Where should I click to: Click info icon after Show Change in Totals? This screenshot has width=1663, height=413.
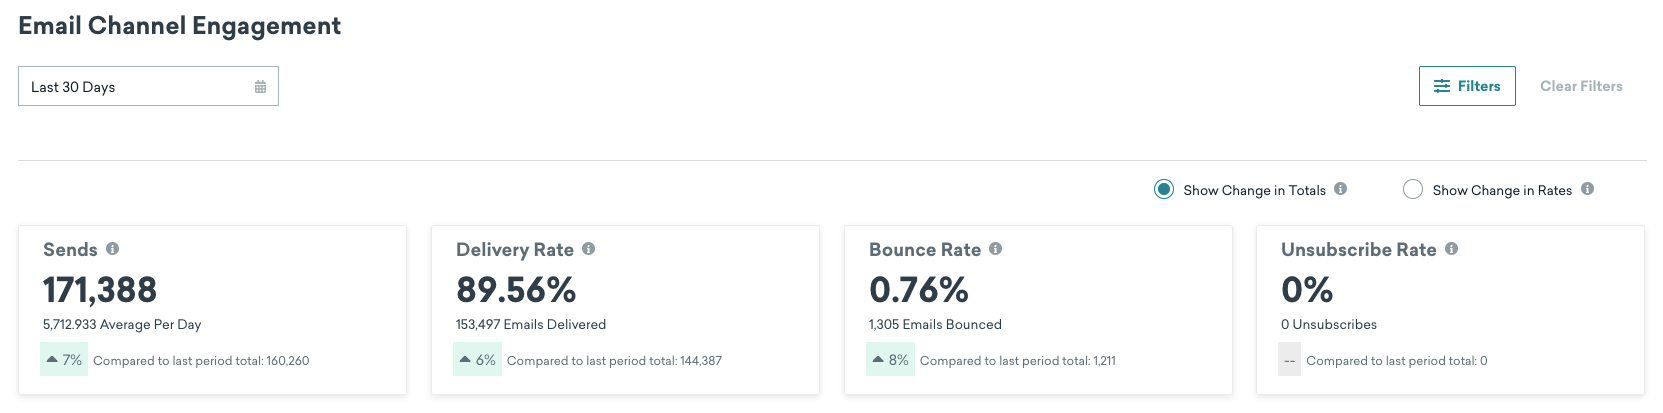click(x=1340, y=189)
